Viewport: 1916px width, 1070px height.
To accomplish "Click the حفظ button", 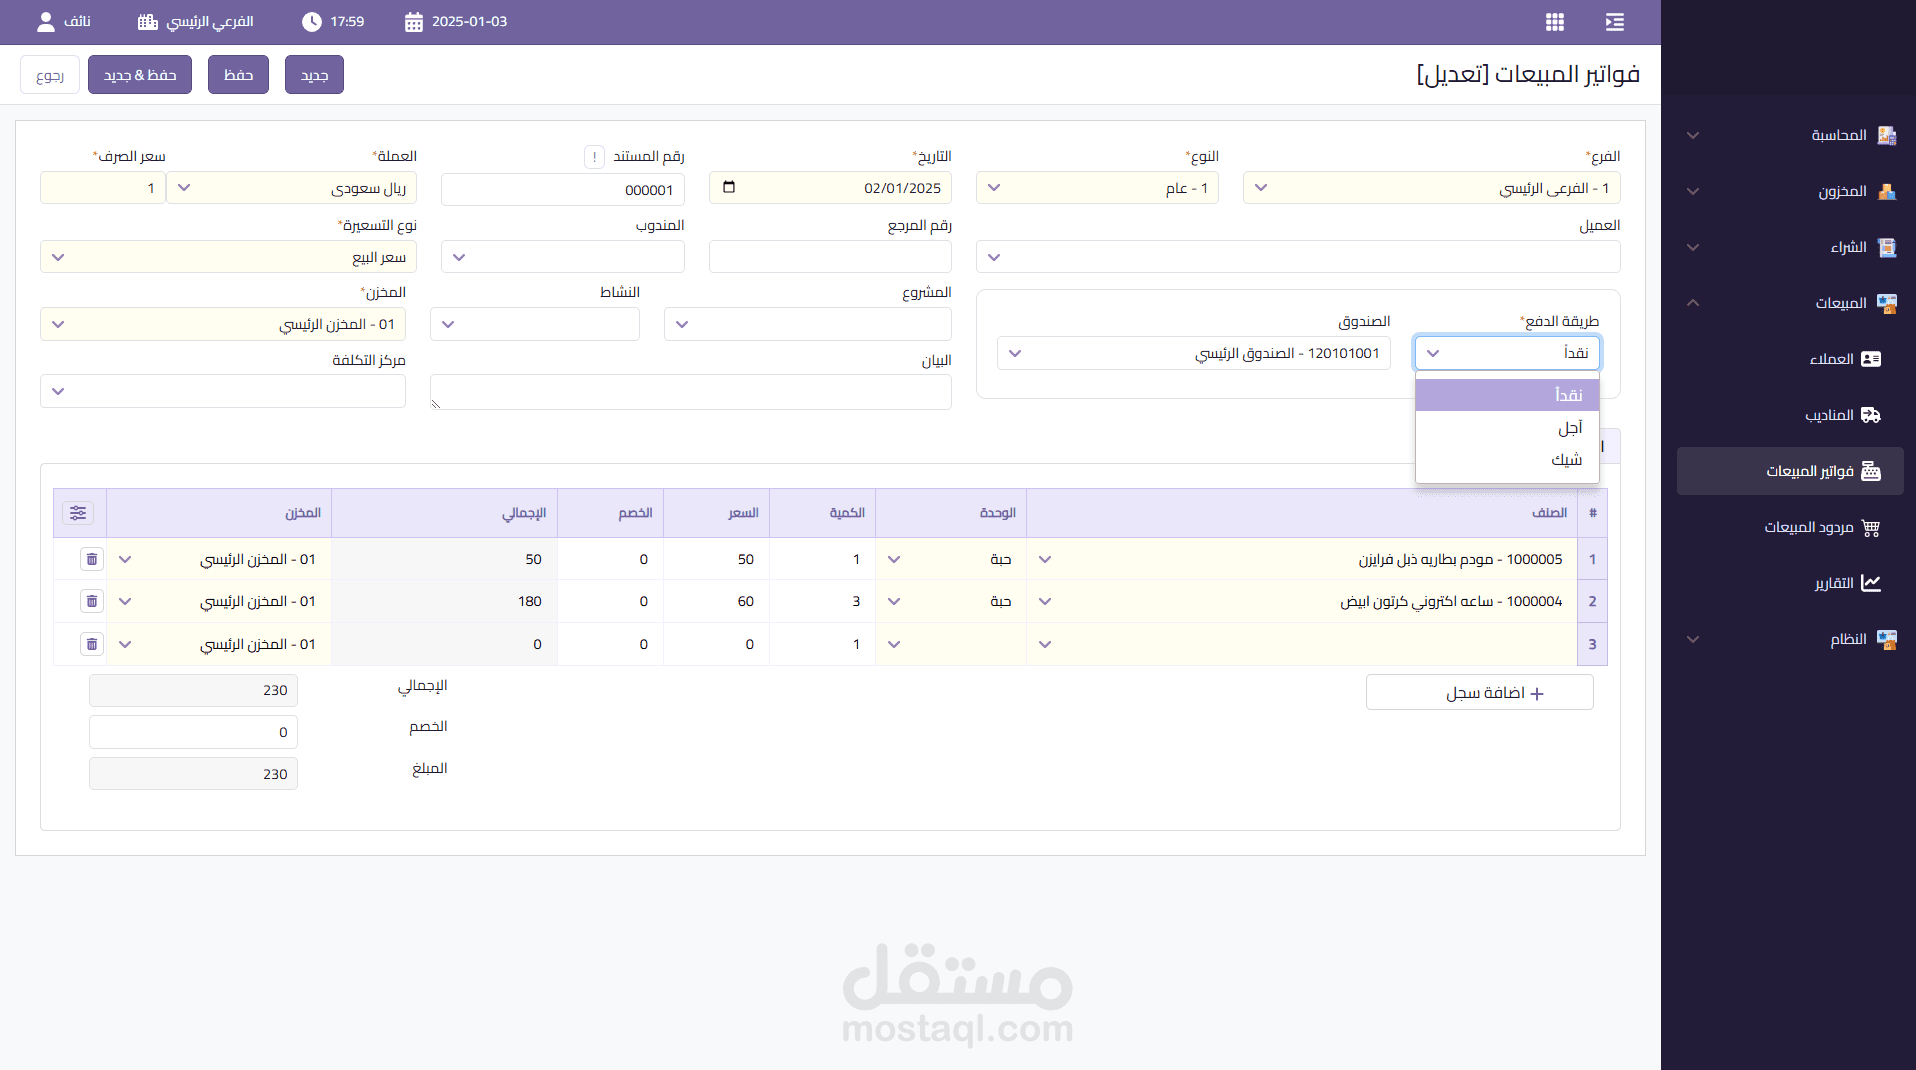I will (x=238, y=75).
